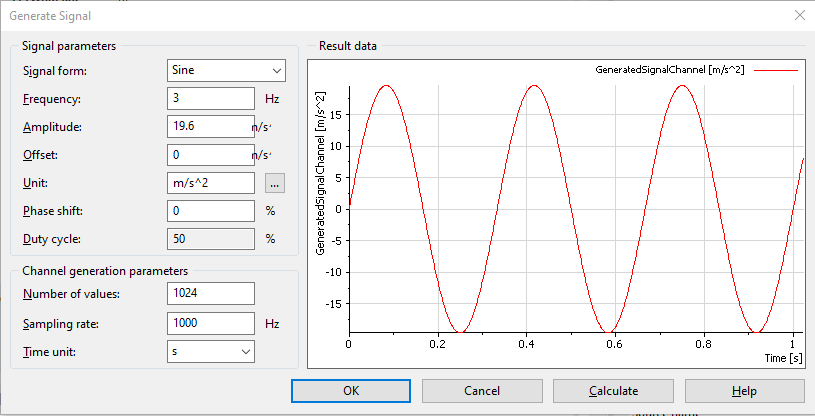Click the Time [s] axis label
Image resolution: width=815 pixels, height=416 pixels.
click(x=783, y=357)
